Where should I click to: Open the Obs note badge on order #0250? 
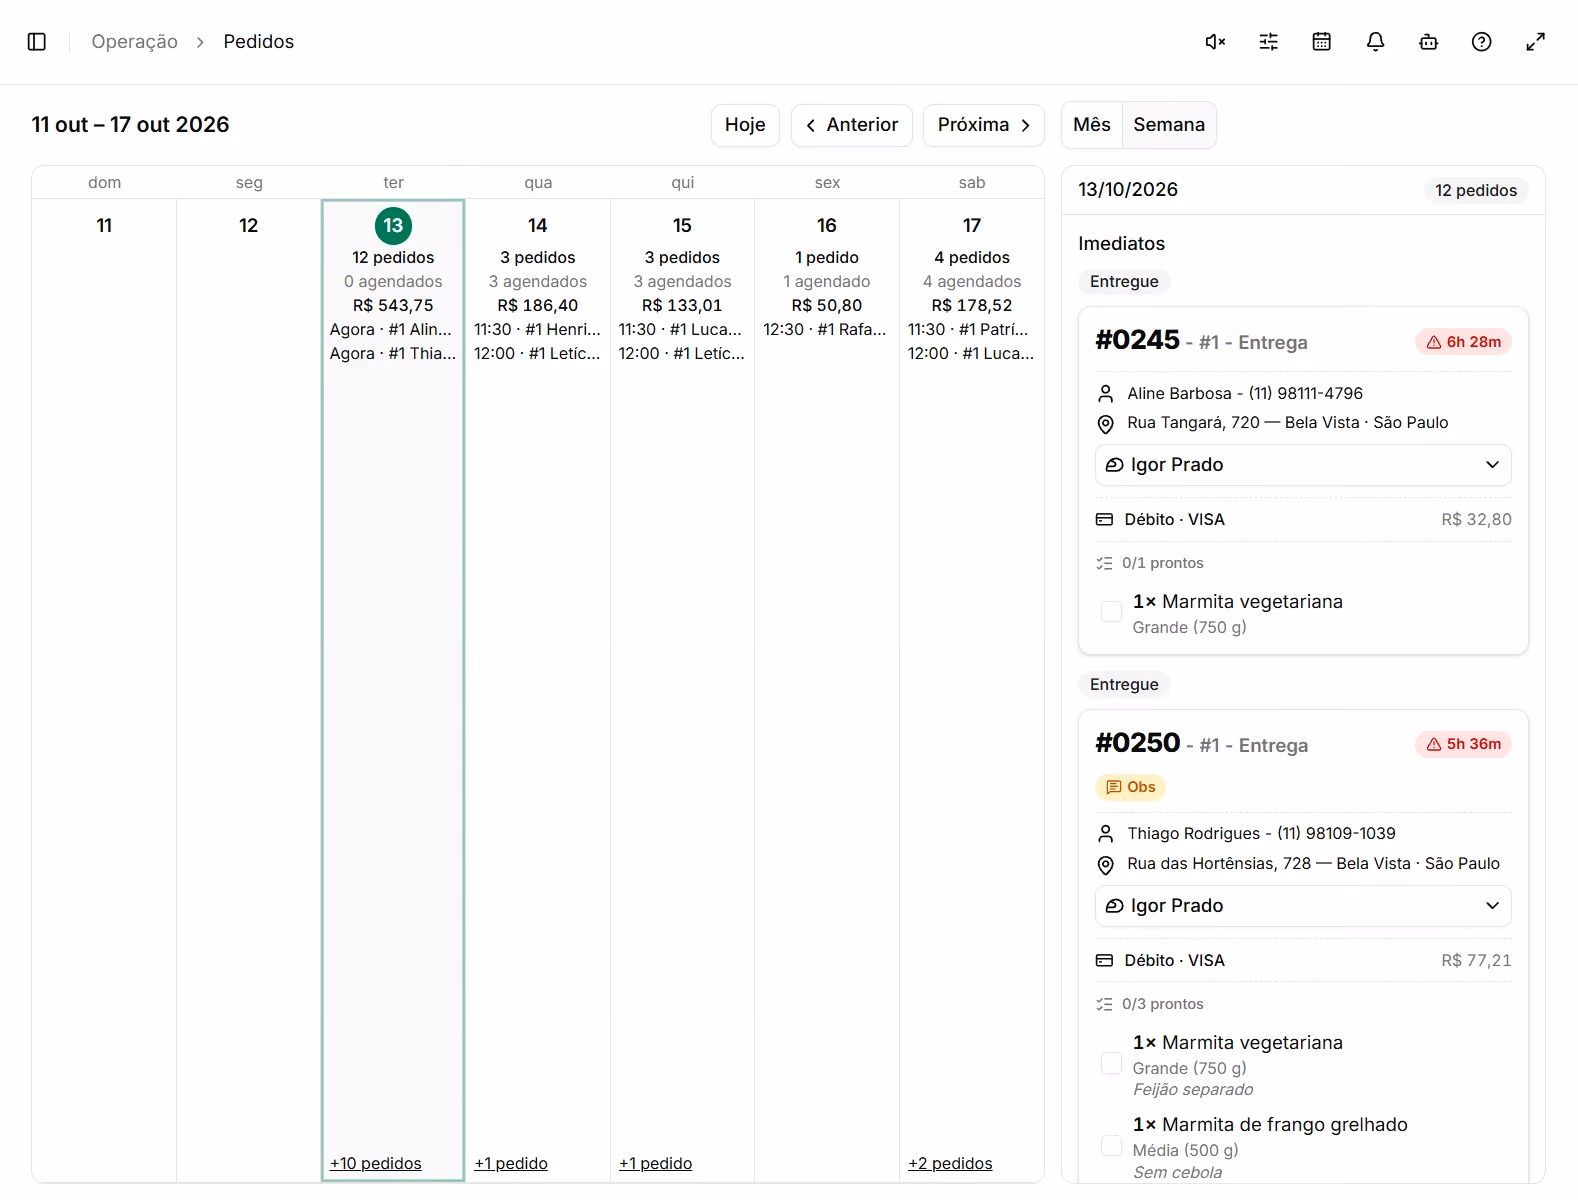(1130, 787)
